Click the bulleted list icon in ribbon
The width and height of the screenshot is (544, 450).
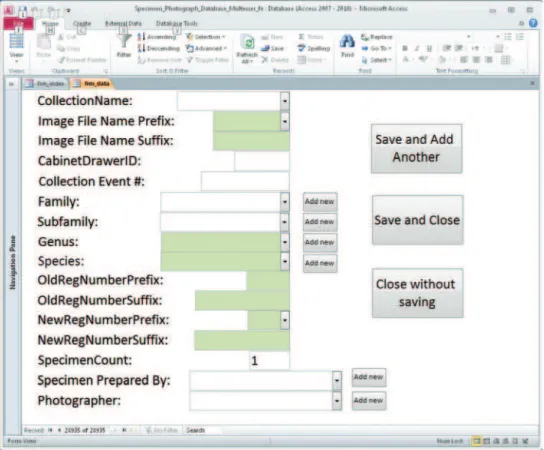(x=508, y=37)
